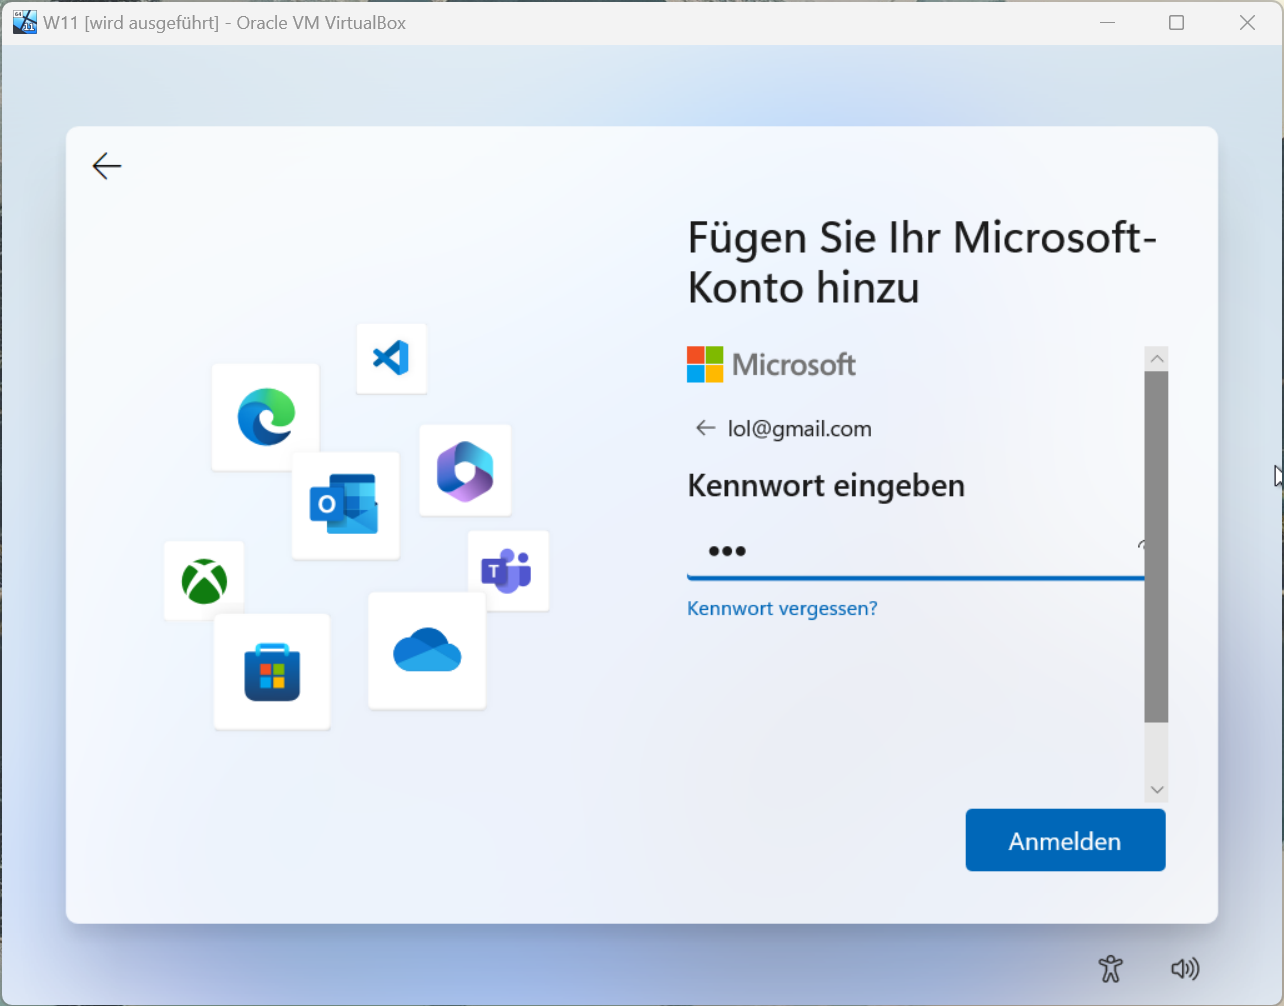
Task: Click the Kennwort eingeben heading
Action: click(x=826, y=486)
